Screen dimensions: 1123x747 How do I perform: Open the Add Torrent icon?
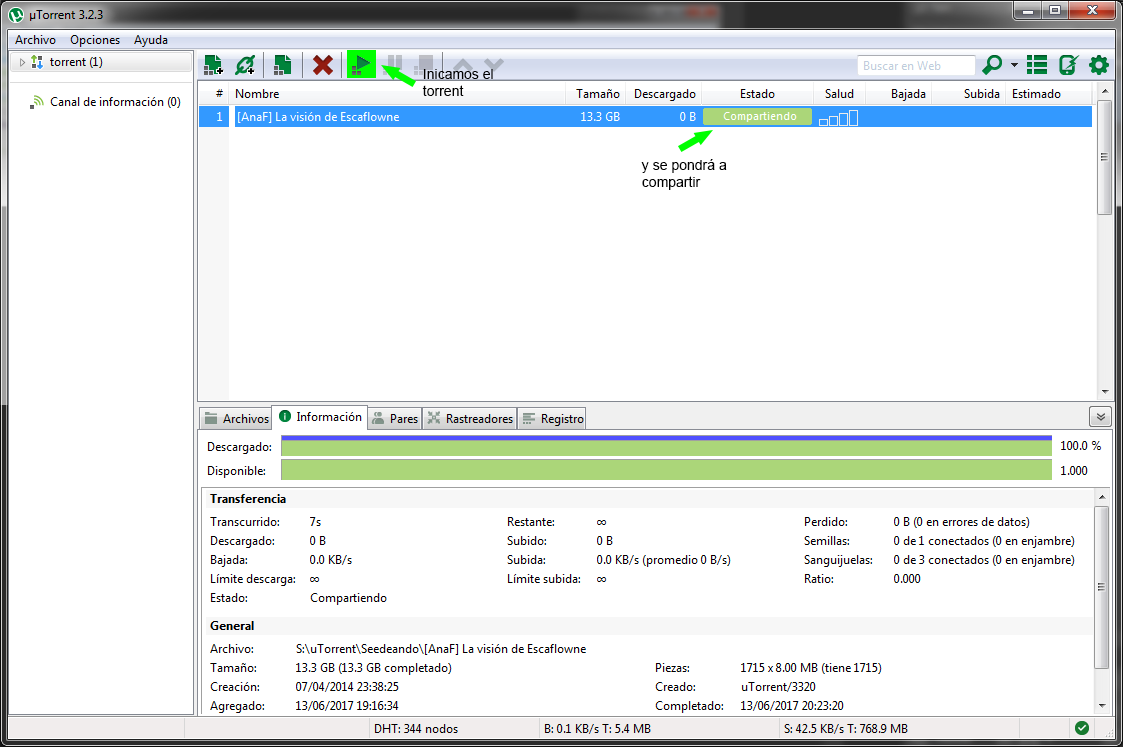click(x=212, y=64)
